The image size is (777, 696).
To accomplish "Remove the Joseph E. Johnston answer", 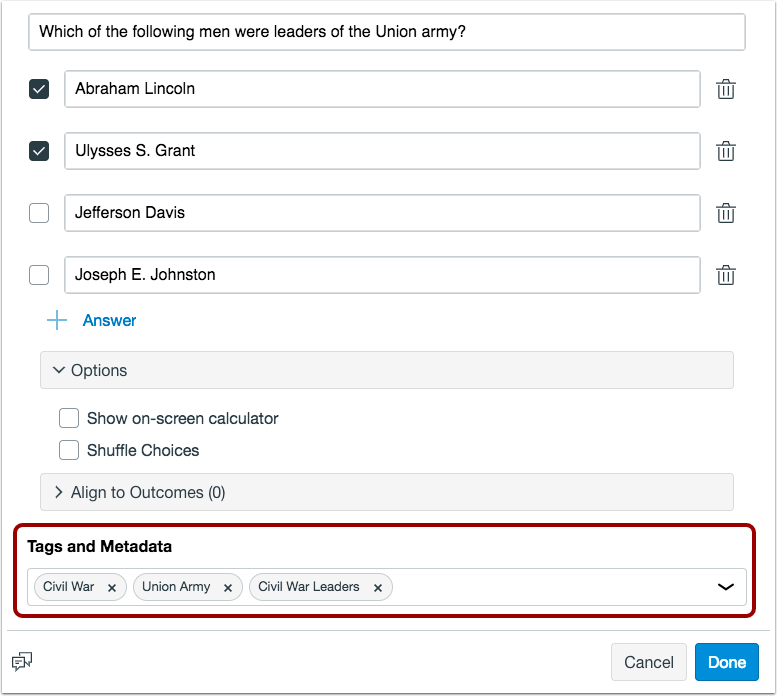I will [x=726, y=275].
